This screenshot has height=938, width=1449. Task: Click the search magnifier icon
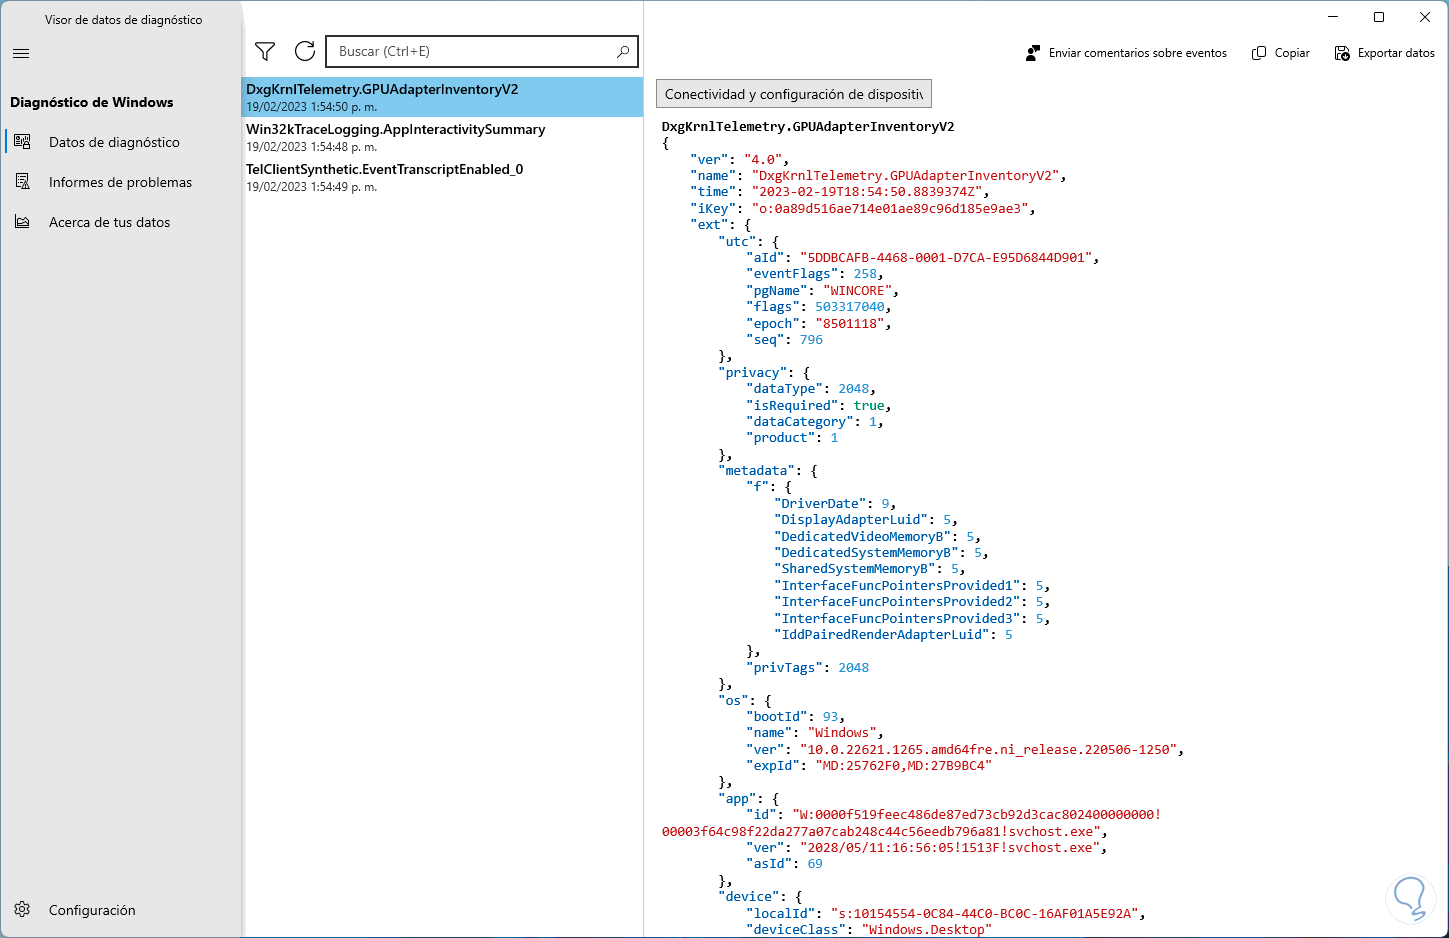click(623, 51)
